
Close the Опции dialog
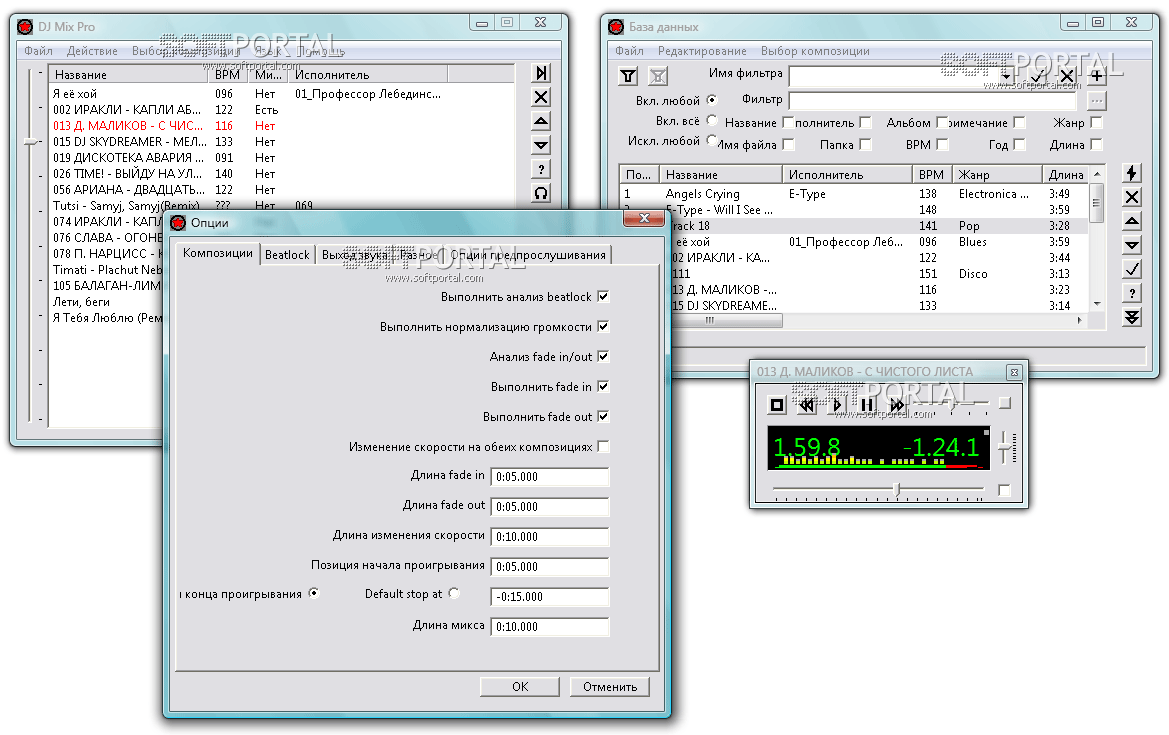click(644, 218)
